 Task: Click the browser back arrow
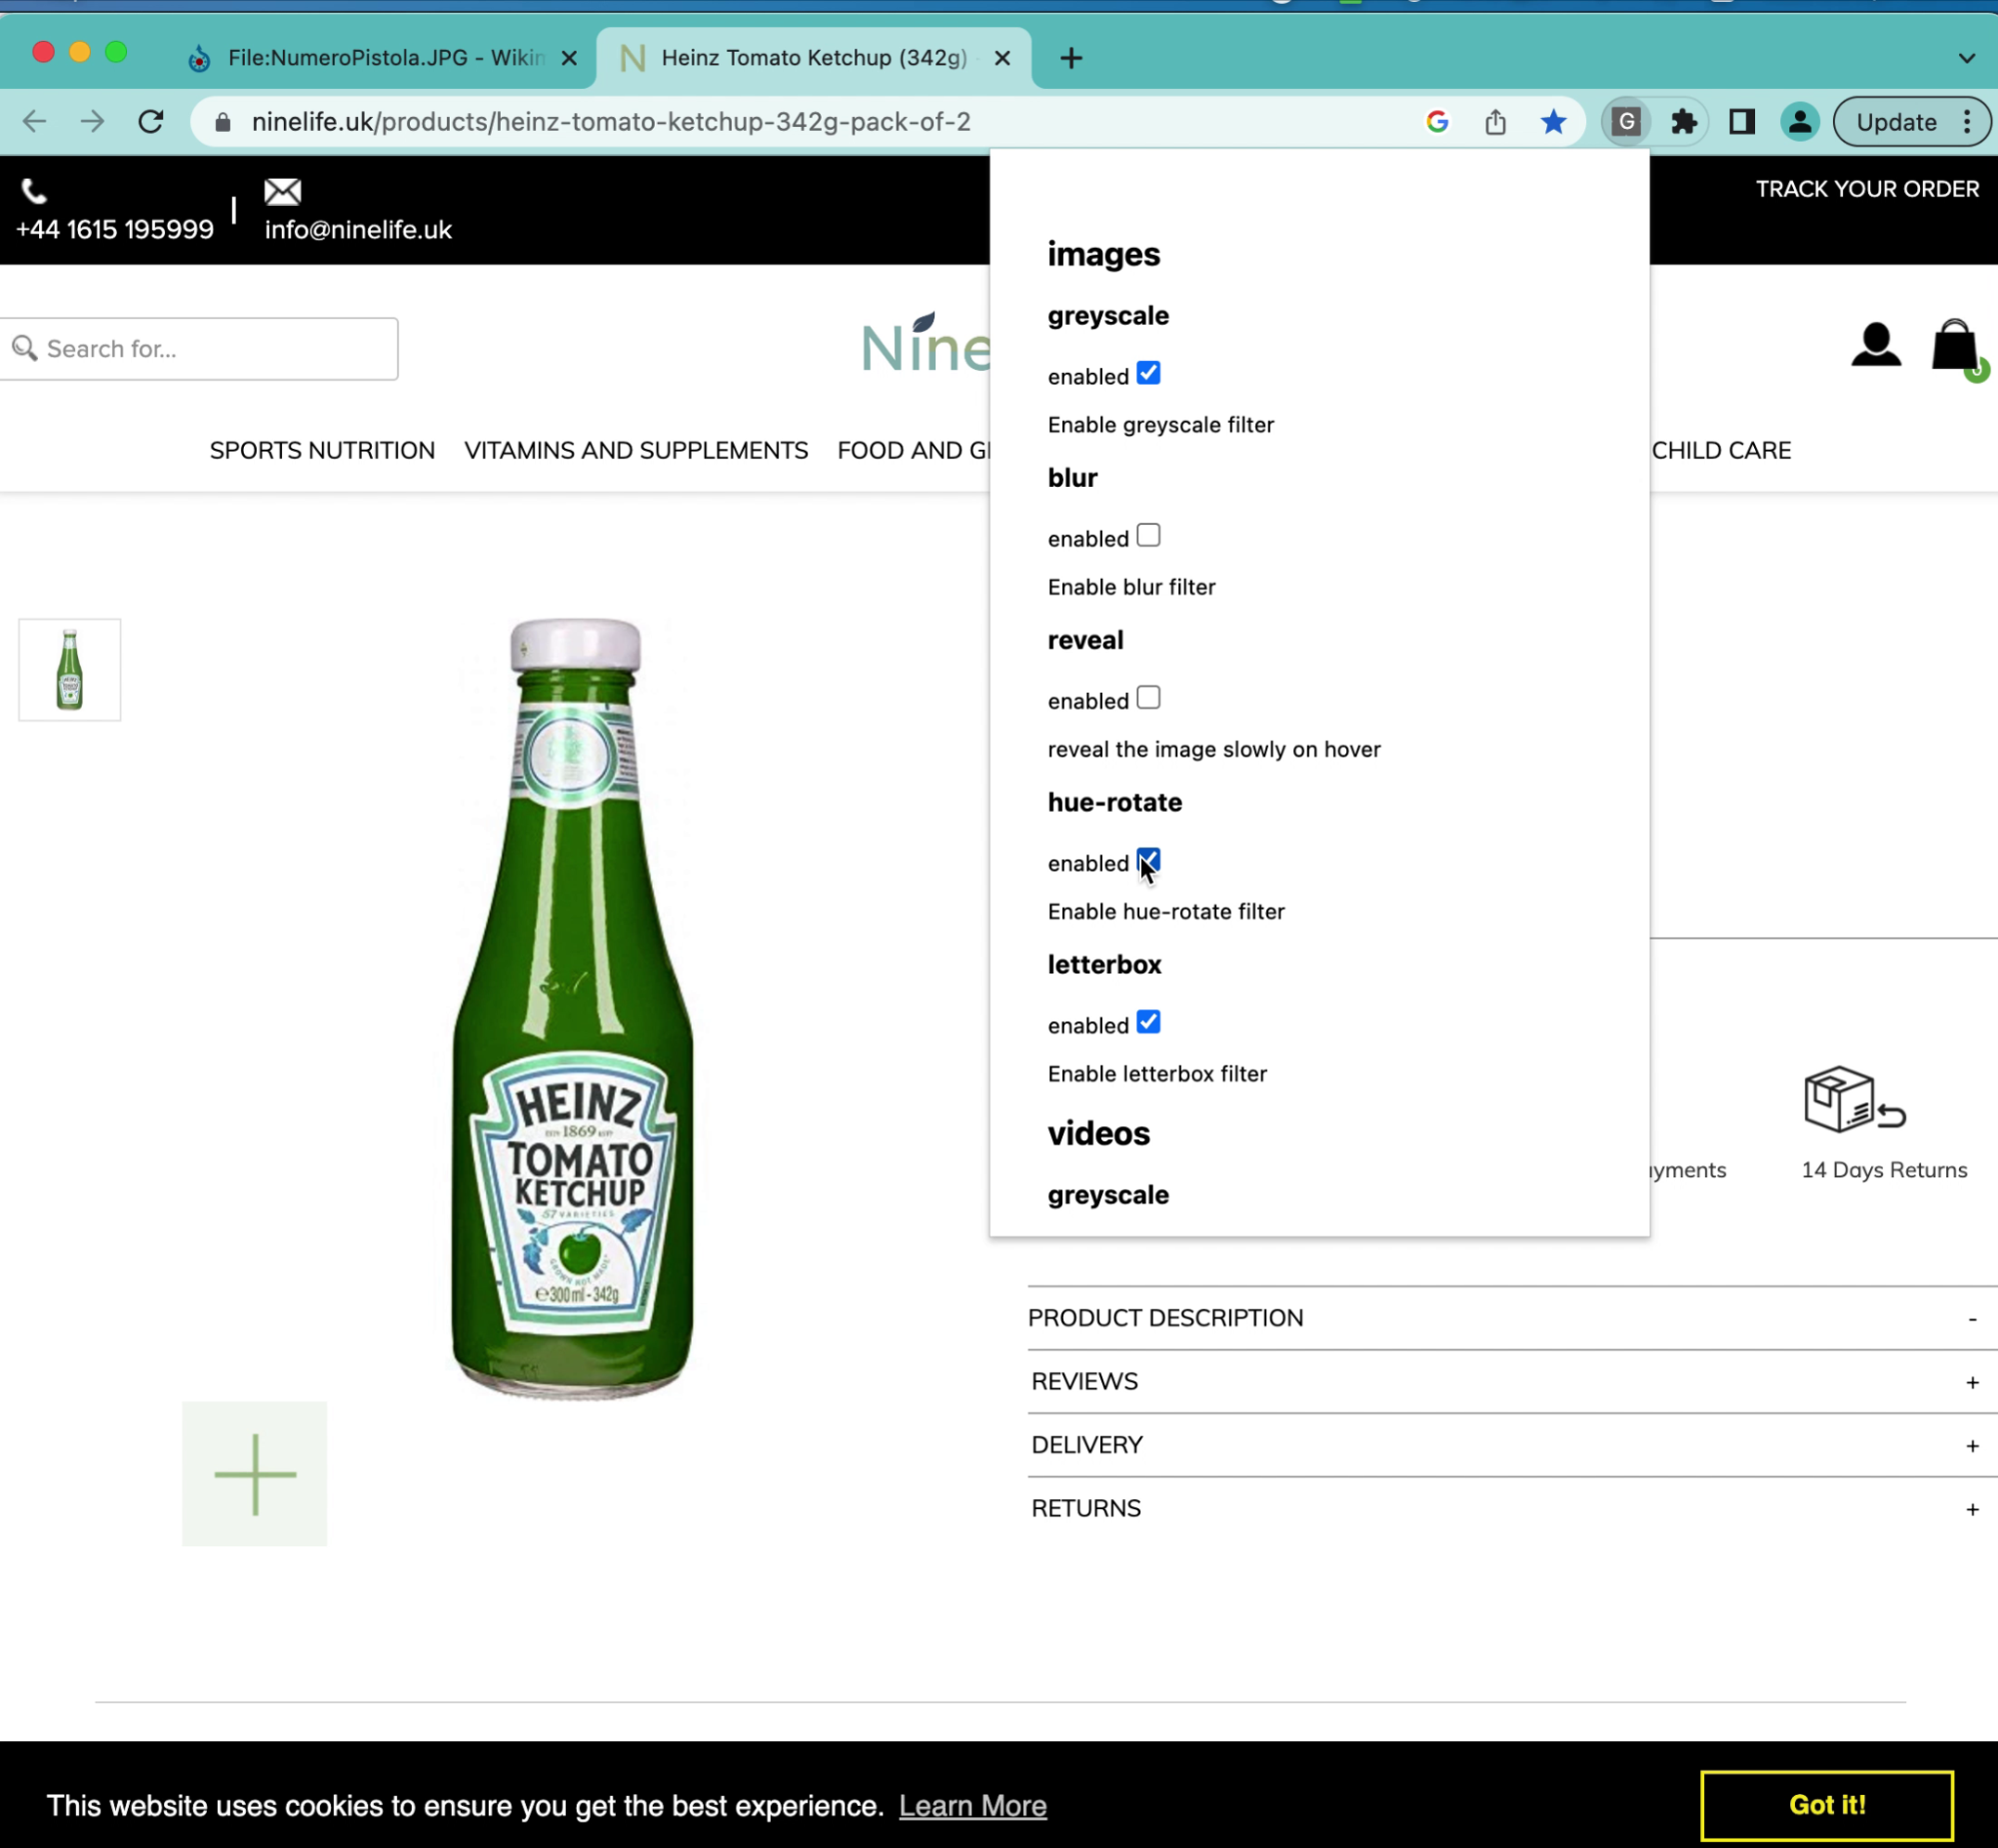click(35, 122)
